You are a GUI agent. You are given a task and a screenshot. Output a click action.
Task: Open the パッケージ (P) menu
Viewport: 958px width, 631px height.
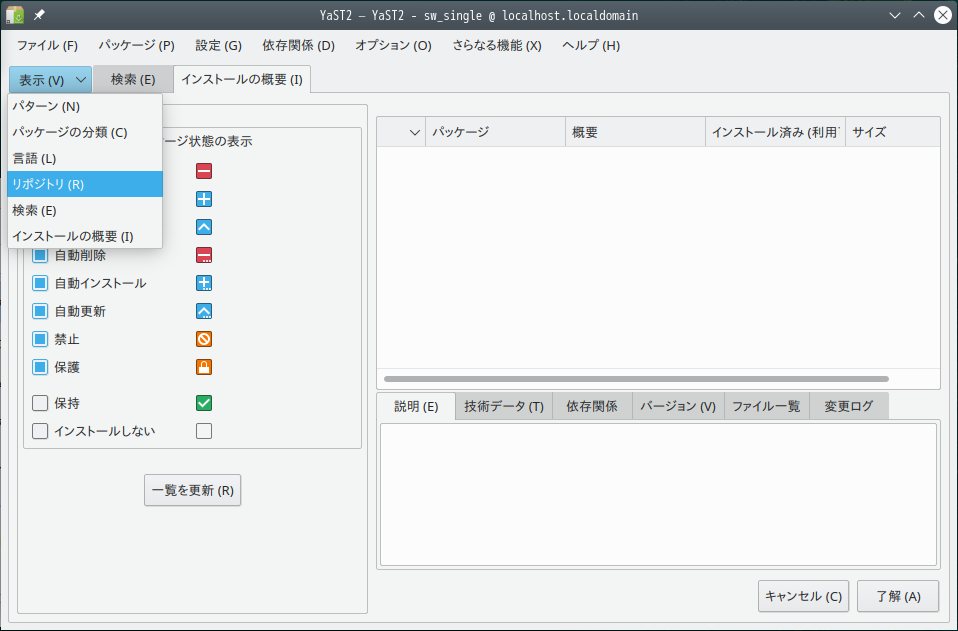(x=137, y=45)
